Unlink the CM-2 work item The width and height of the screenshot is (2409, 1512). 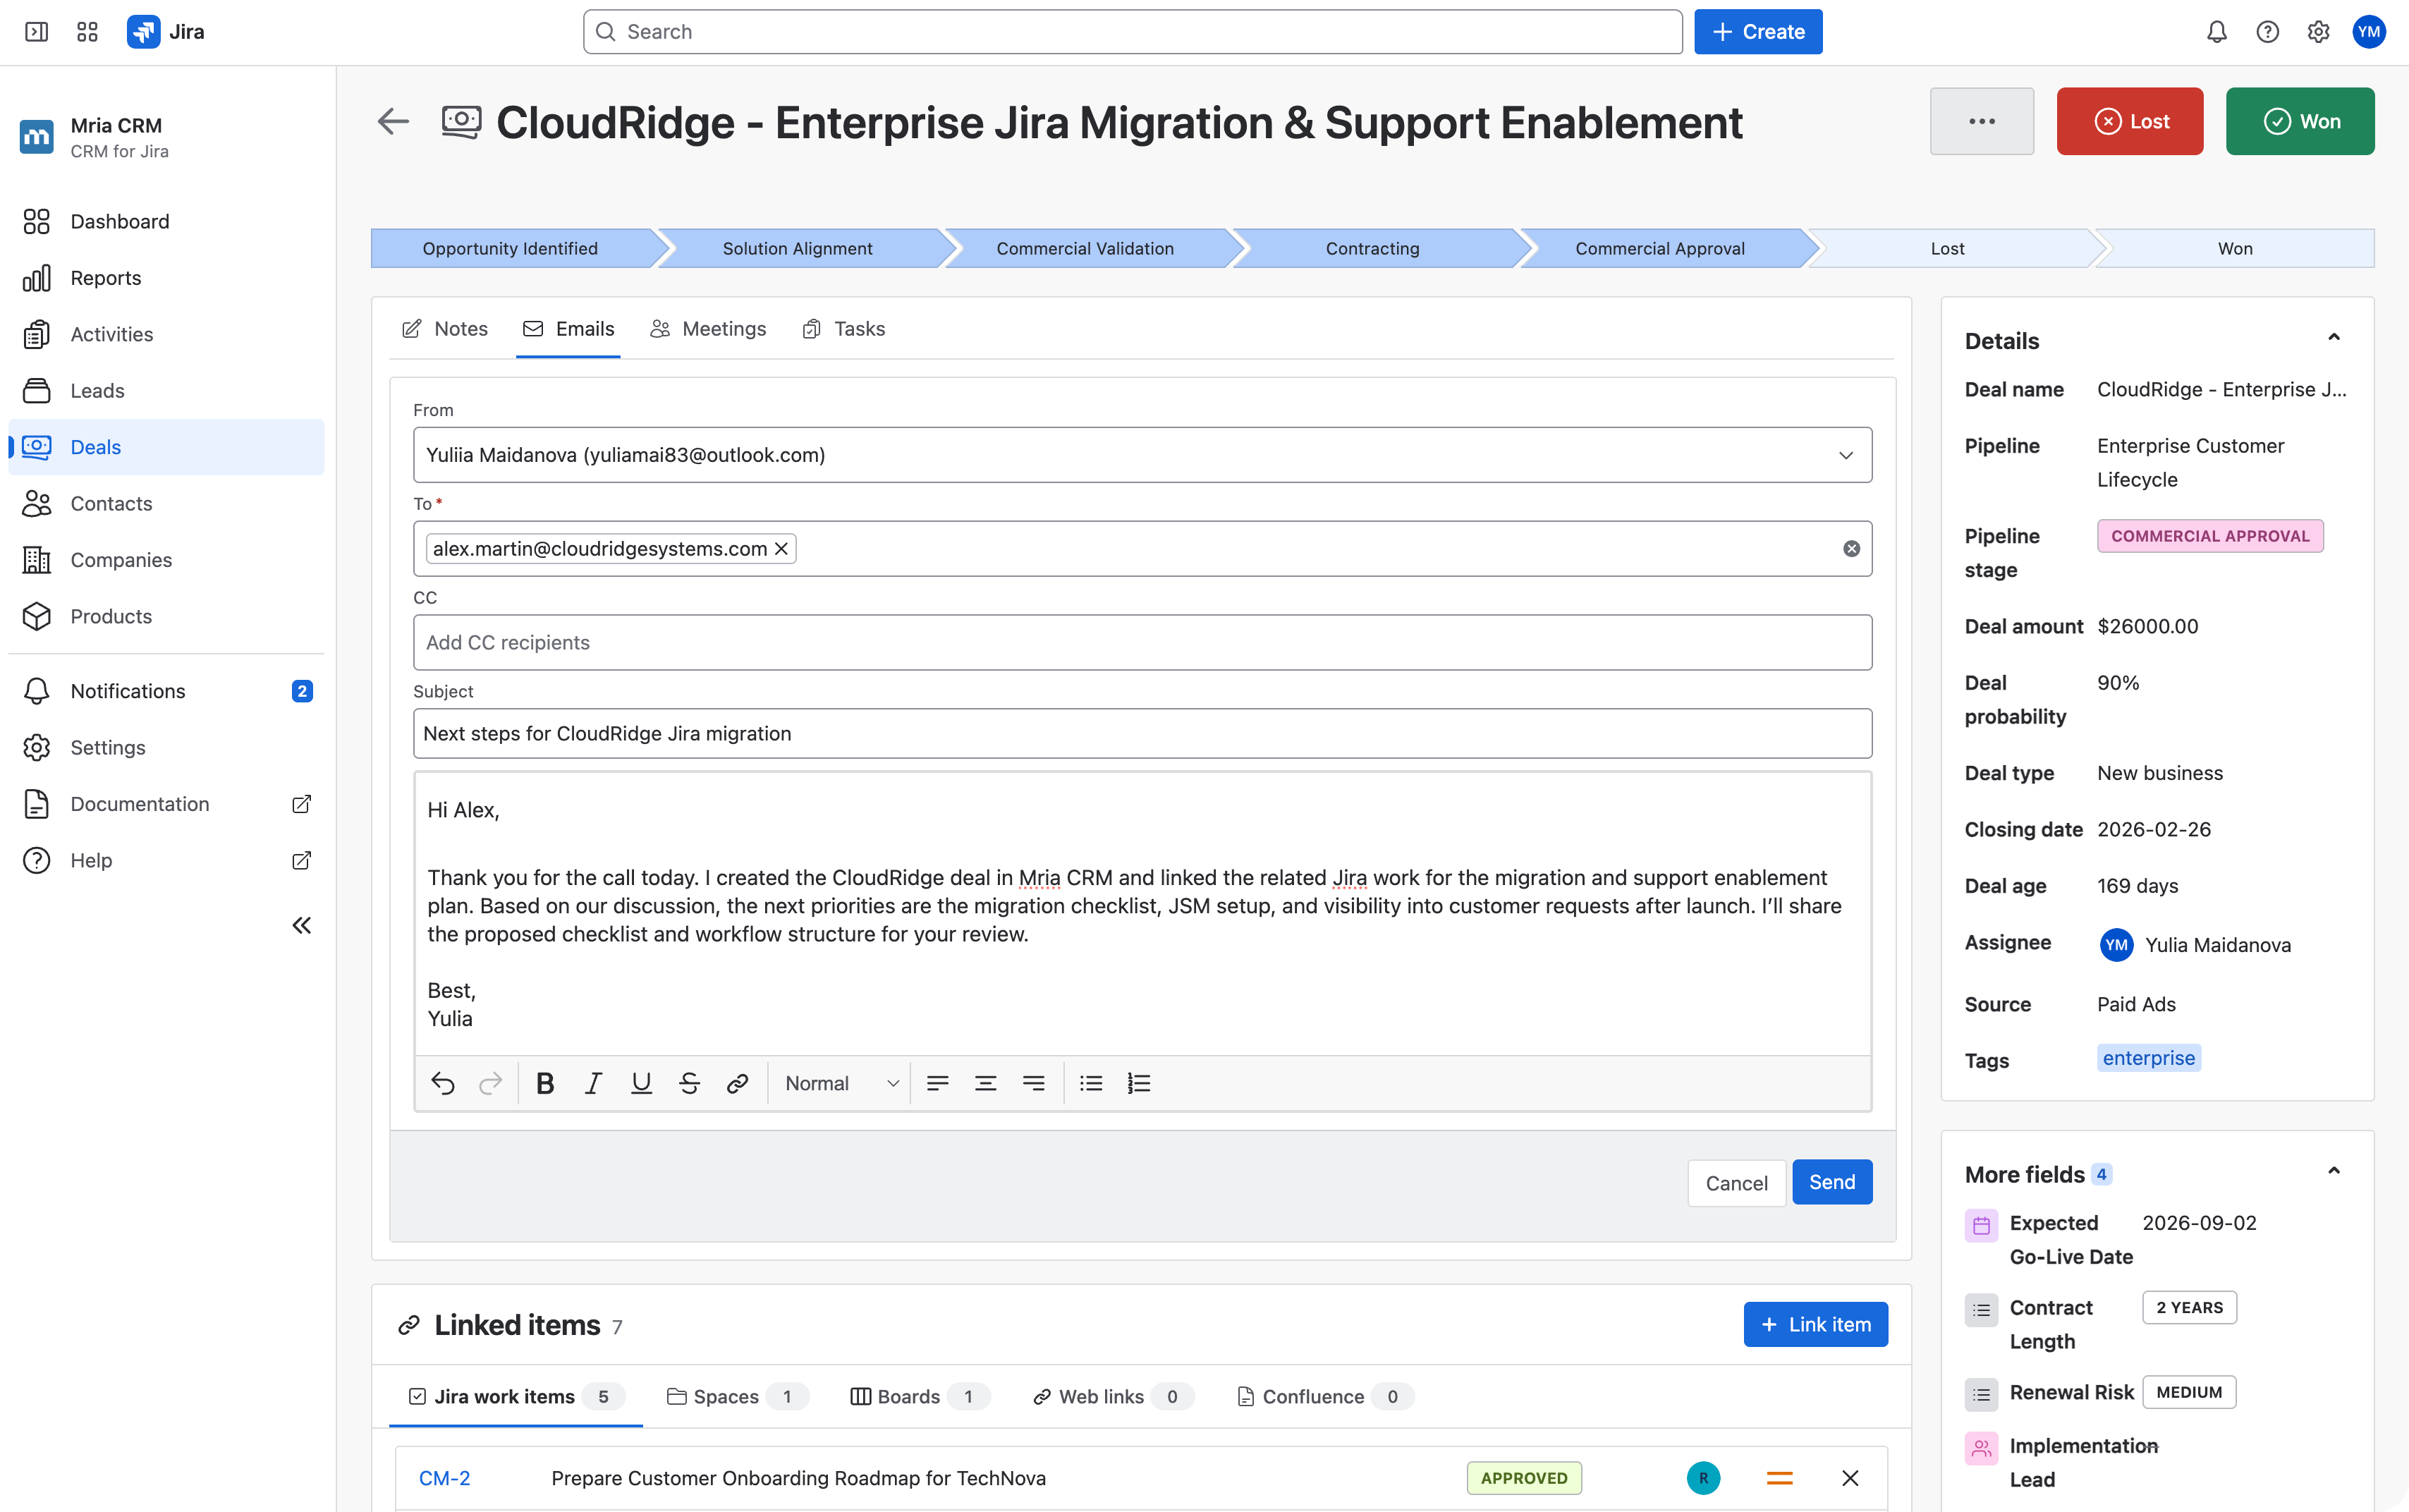pyautogui.click(x=1850, y=1478)
